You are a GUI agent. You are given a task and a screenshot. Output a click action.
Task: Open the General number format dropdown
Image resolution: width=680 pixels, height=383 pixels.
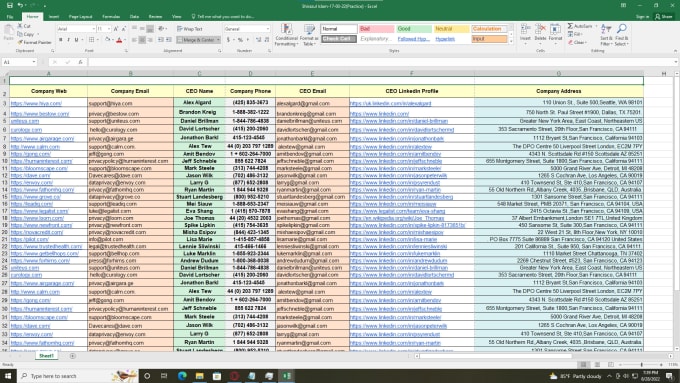point(268,29)
